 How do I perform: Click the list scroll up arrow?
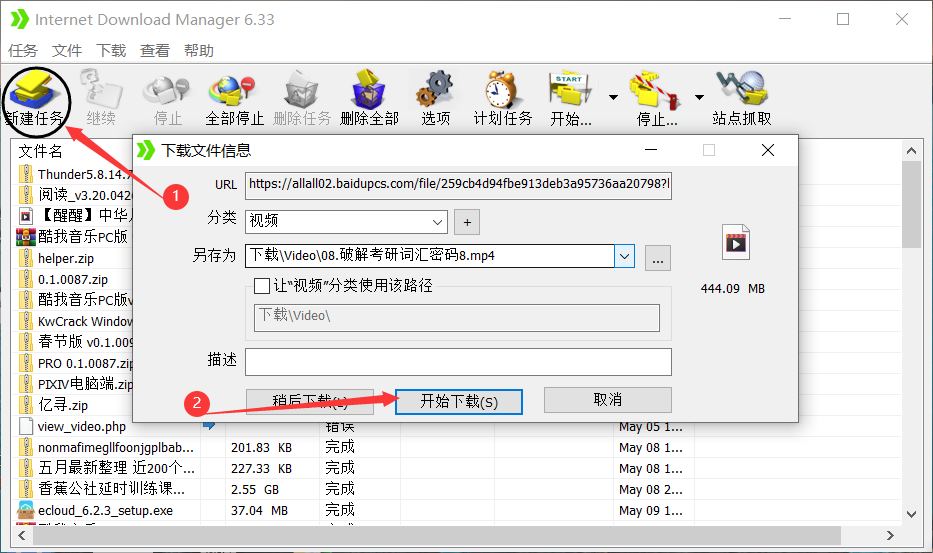[911, 151]
